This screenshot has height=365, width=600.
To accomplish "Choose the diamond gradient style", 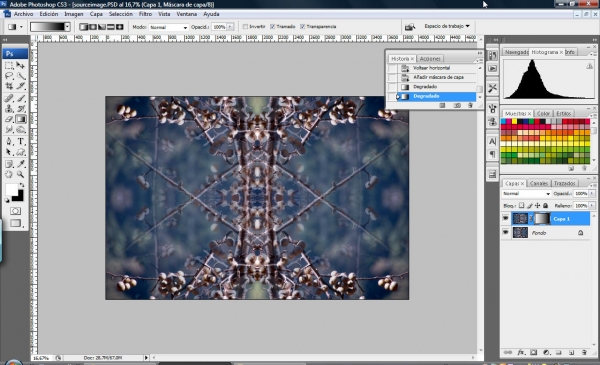I will click(119, 27).
